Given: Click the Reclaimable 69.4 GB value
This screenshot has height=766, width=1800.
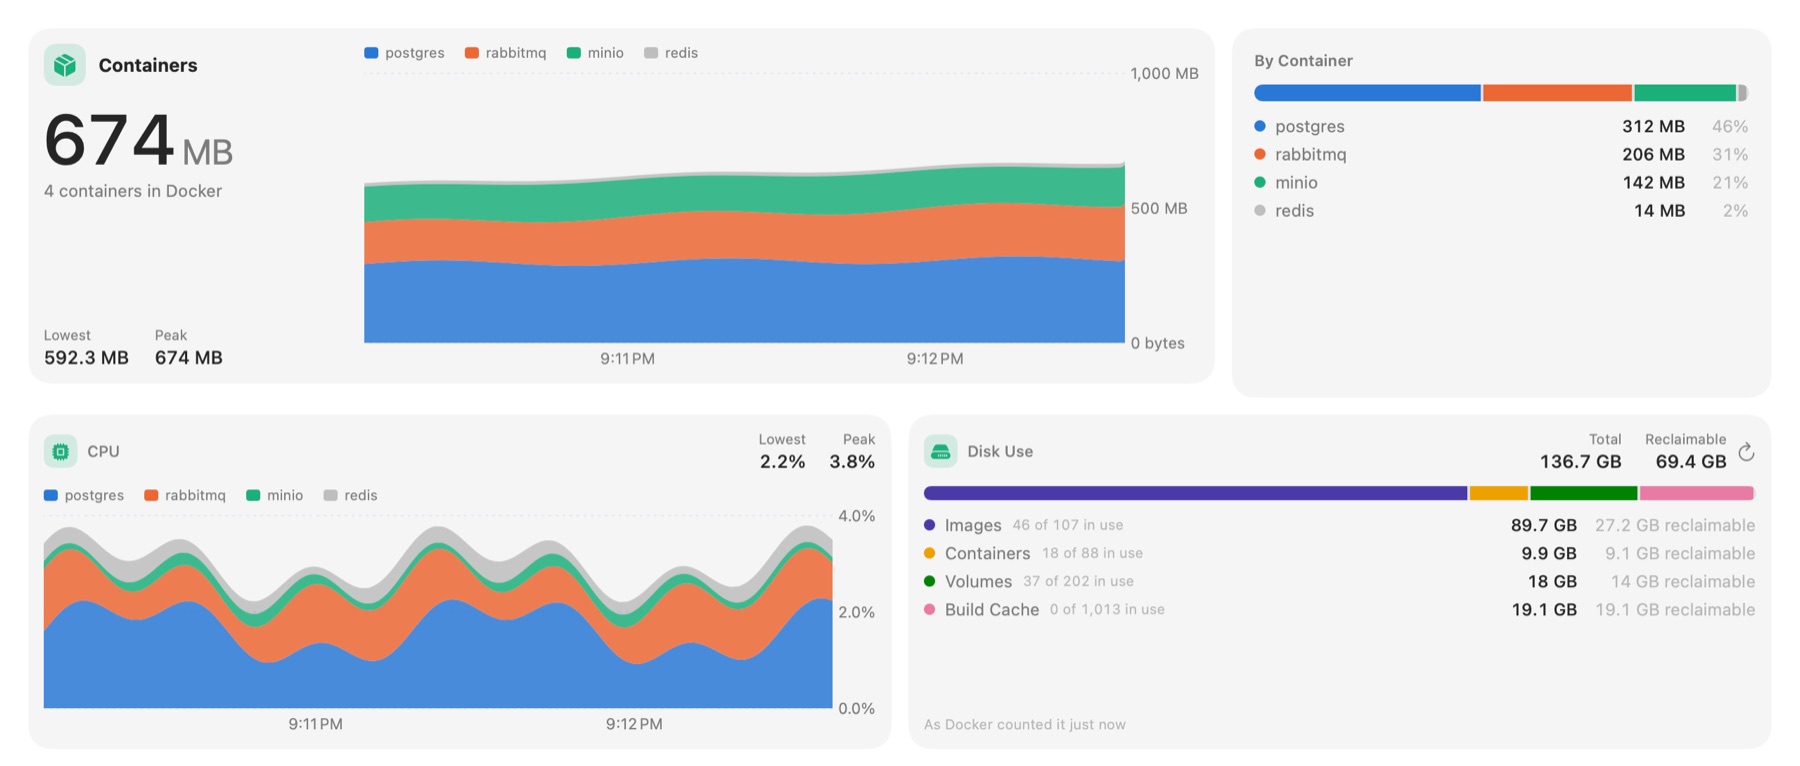Looking at the screenshot, I should 1691,461.
